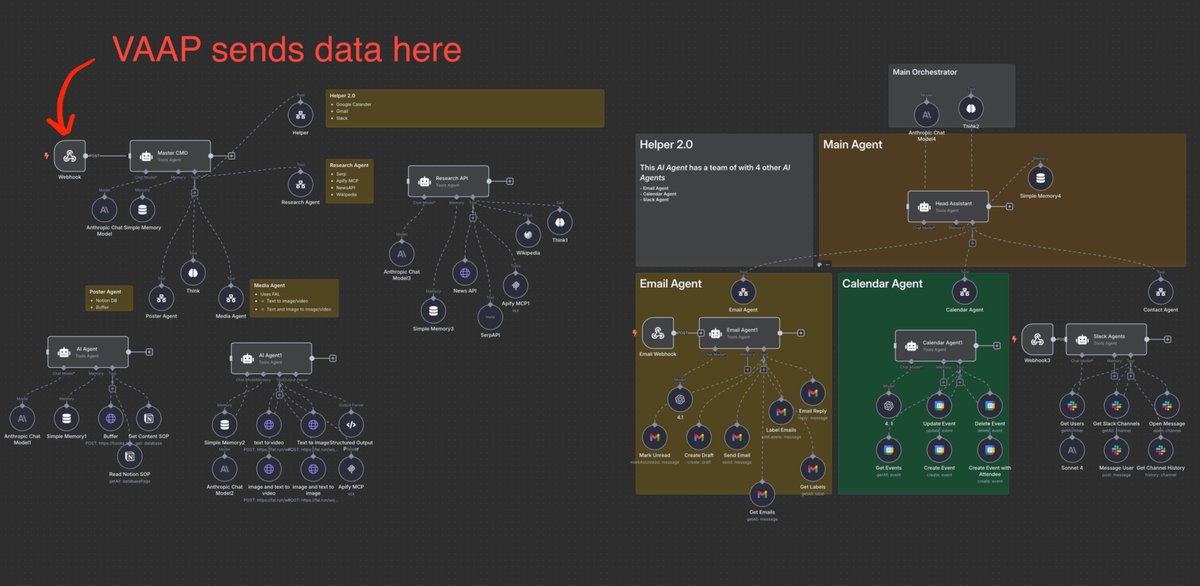Select the Simple Memory1 node
This screenshot has height=586, width=1200.
[67, 418]
